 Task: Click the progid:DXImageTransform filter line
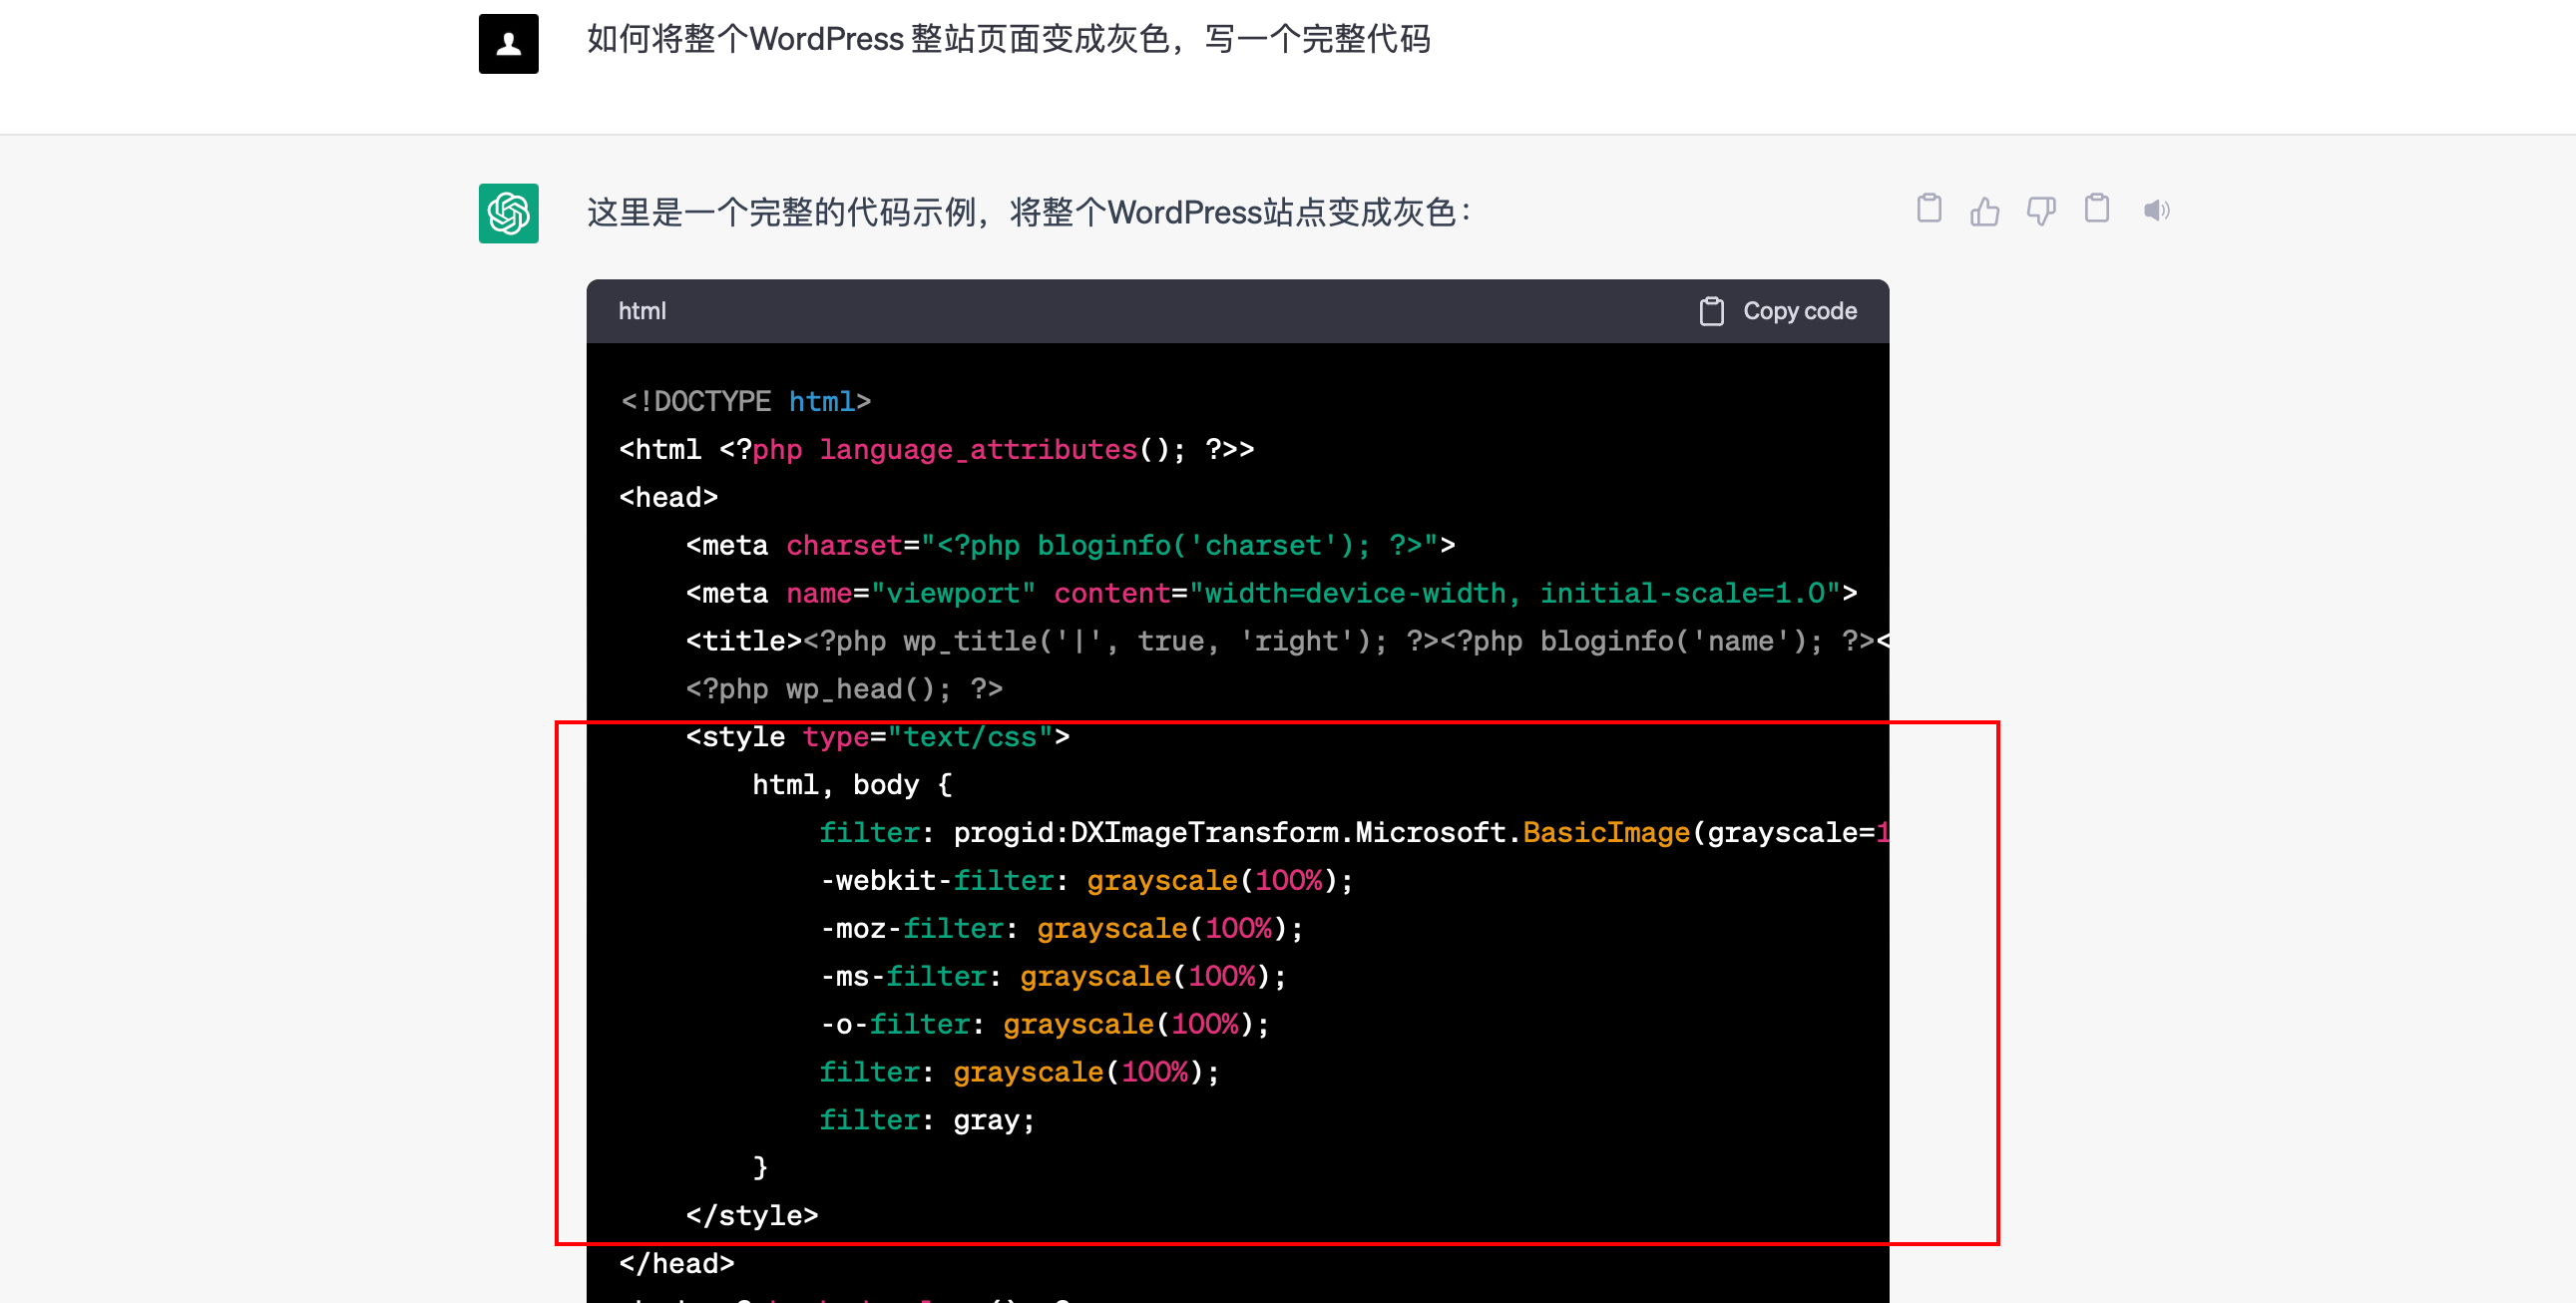click(1354, 834)
